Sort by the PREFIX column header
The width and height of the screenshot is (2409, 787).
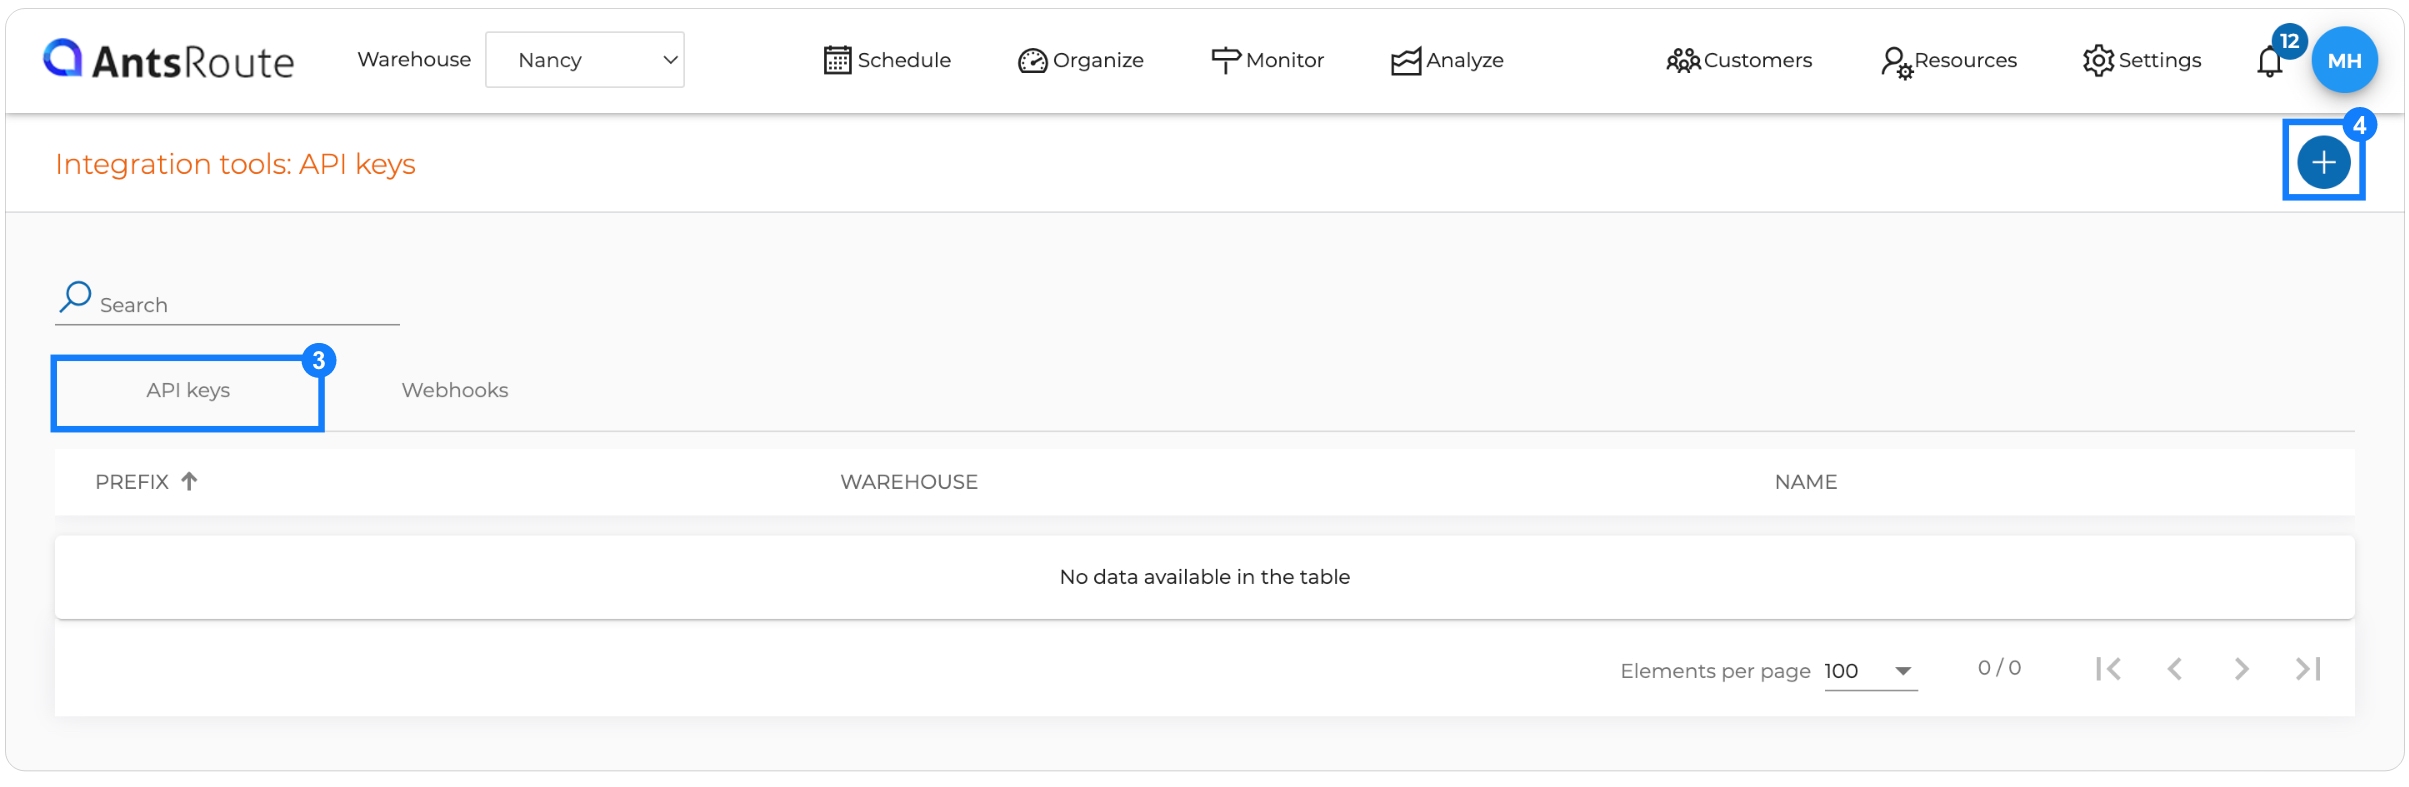tap(132, 482)
